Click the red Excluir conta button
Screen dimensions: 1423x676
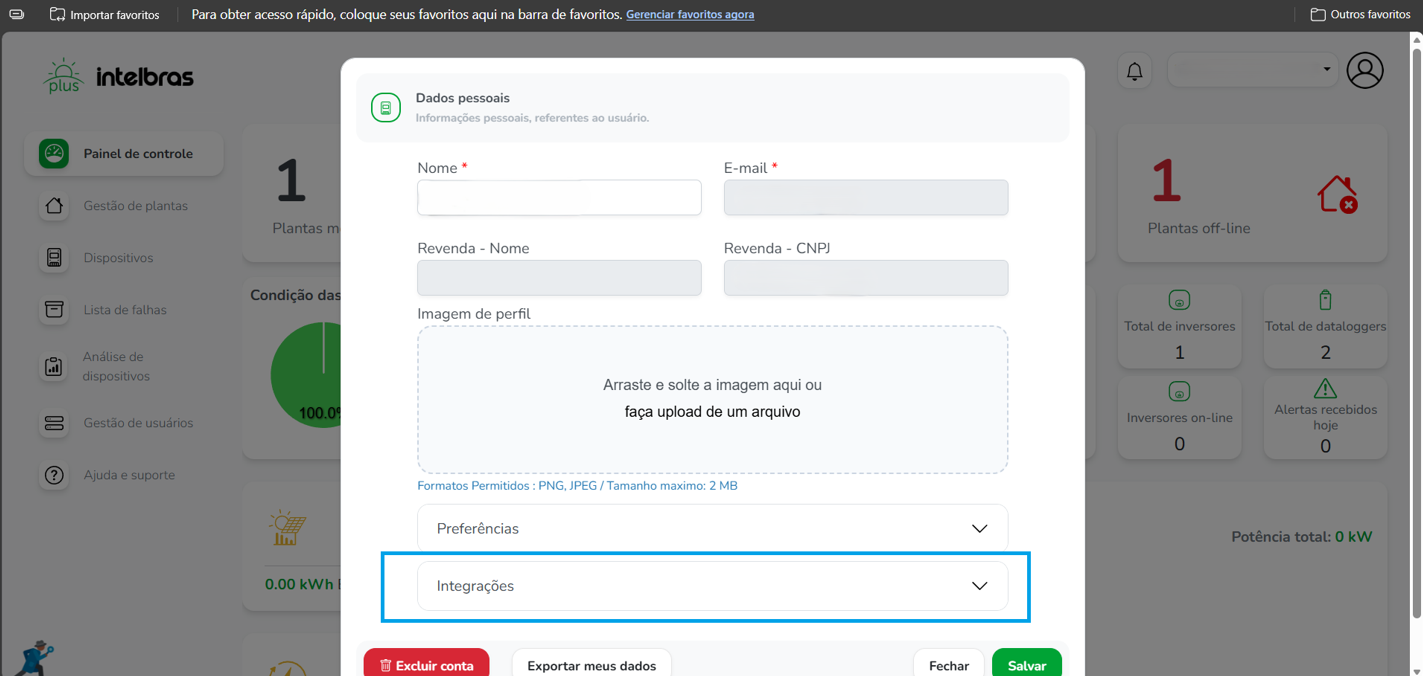(x=426, y=665)
